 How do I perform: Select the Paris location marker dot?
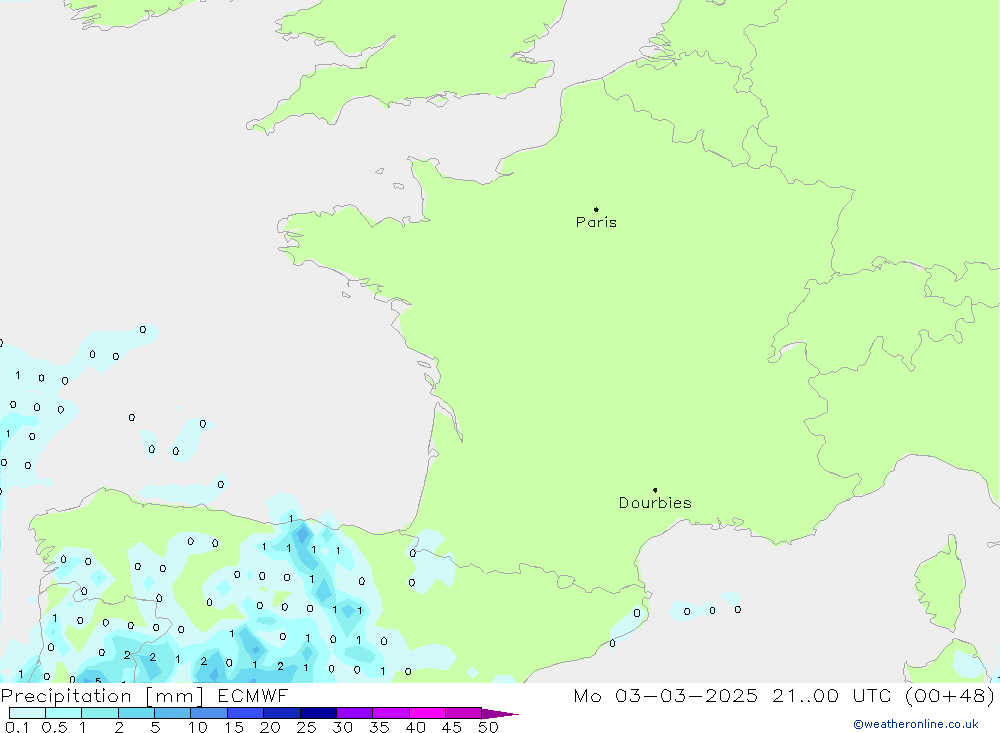click(x=596, y=209)
